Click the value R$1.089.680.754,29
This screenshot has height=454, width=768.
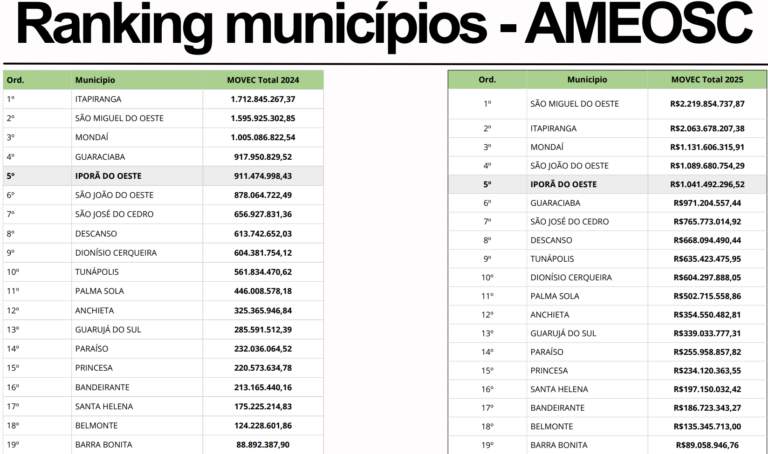click(707, 166)
